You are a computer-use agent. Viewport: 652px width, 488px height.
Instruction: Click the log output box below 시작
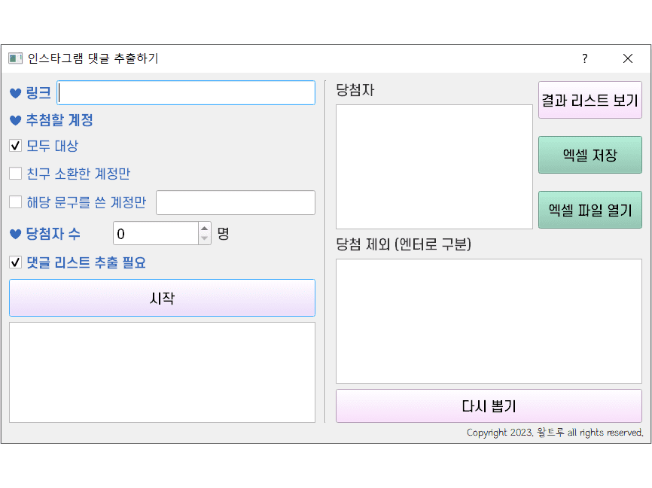[162, 371]
